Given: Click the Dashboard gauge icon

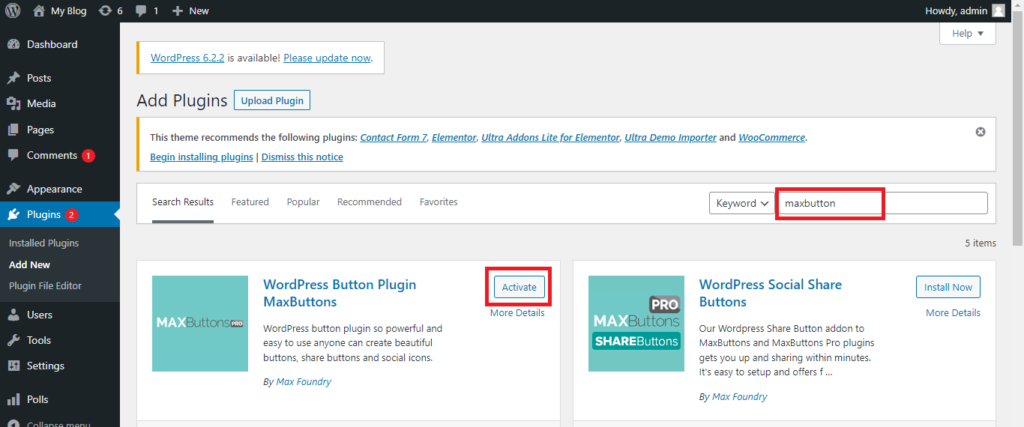Looking at the screenshot, I should [x=13, y=44].
